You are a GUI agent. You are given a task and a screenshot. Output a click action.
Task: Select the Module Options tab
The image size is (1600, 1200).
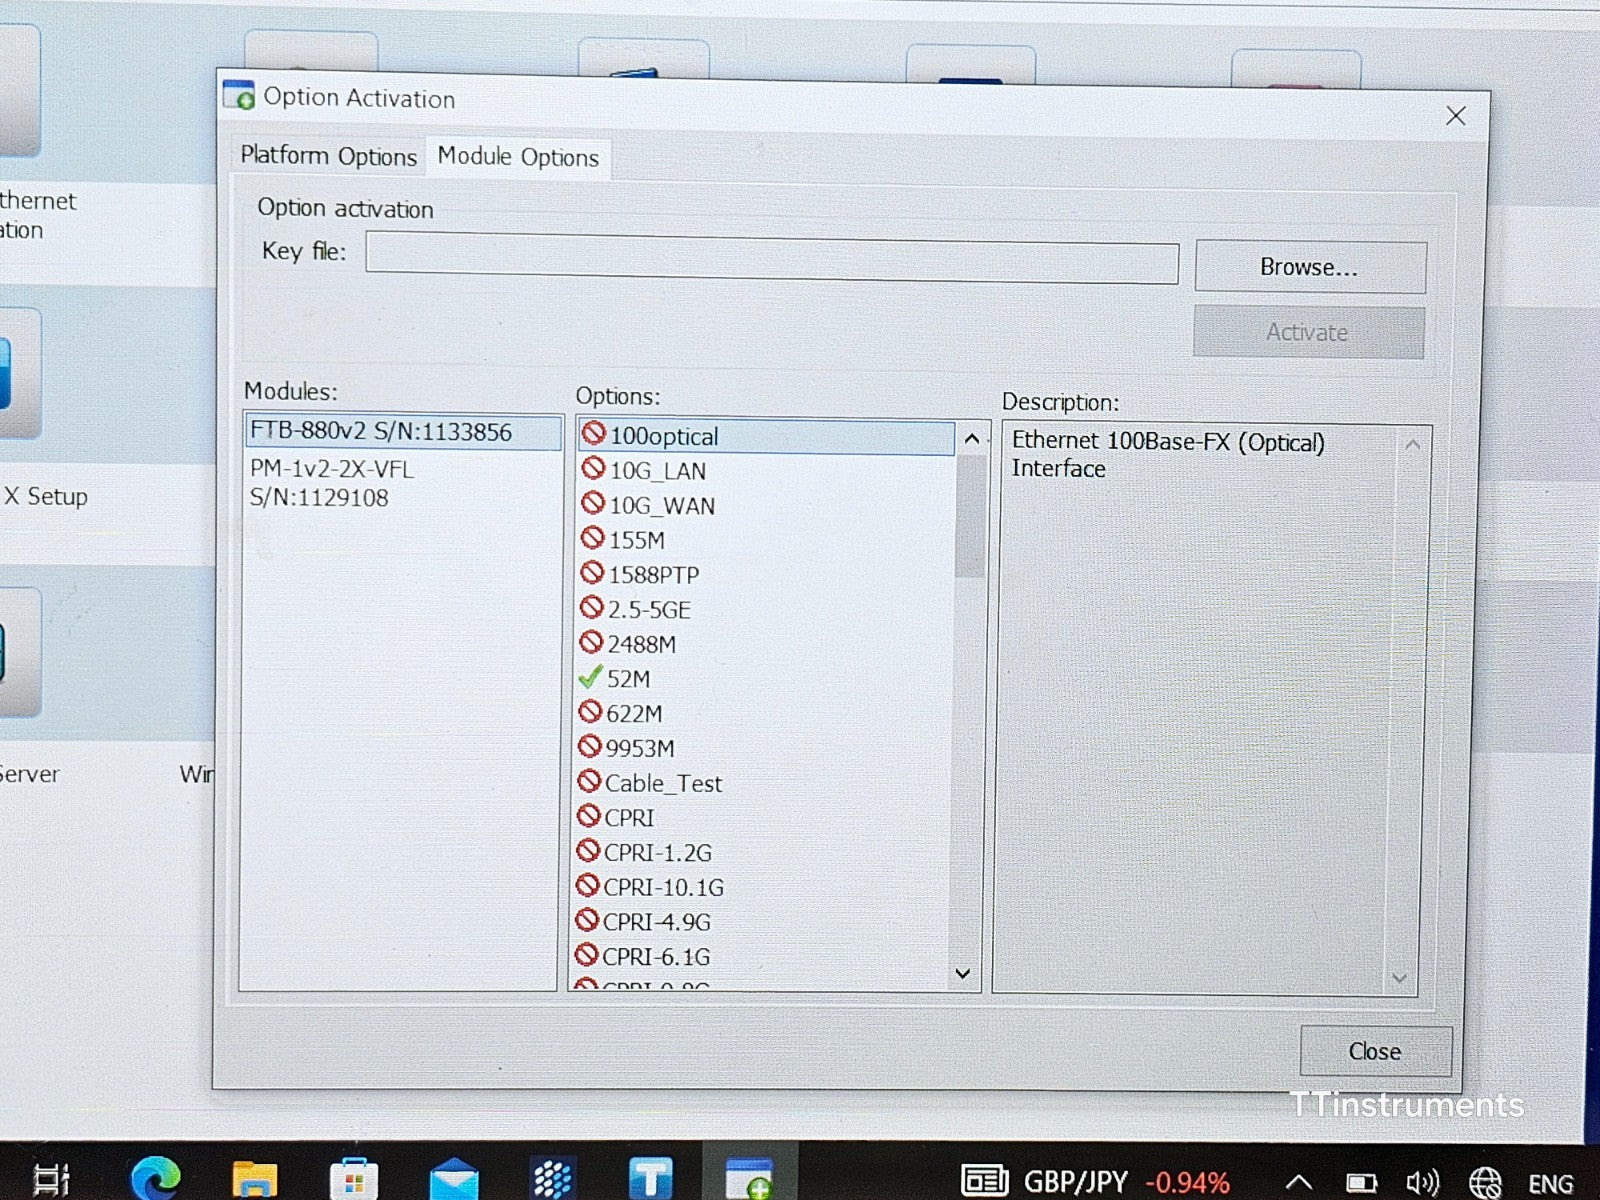[518, 158]
